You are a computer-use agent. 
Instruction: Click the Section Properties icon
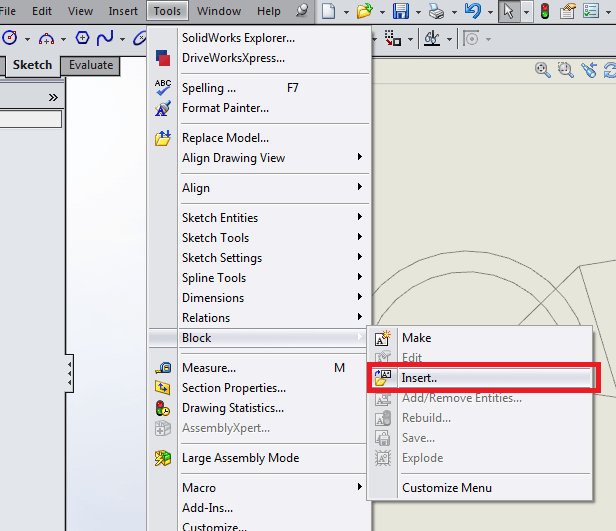163,388
